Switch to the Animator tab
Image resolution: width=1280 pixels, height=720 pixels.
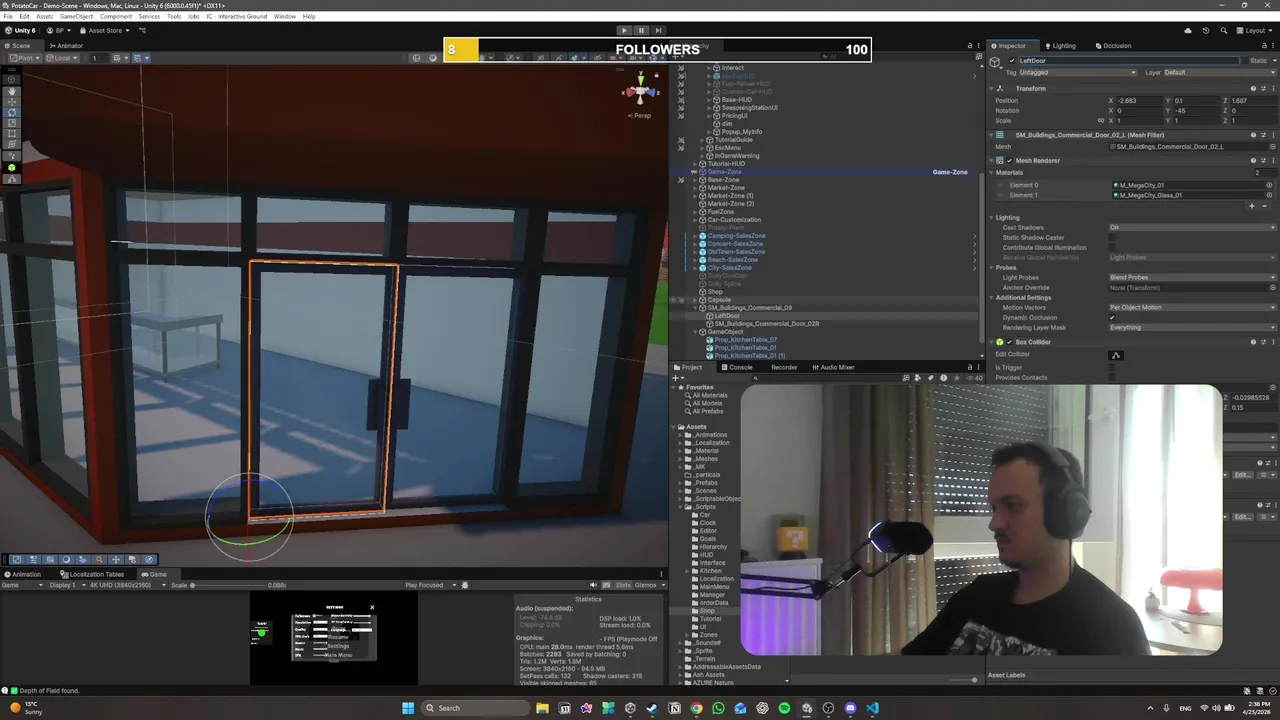pos(66,46)
